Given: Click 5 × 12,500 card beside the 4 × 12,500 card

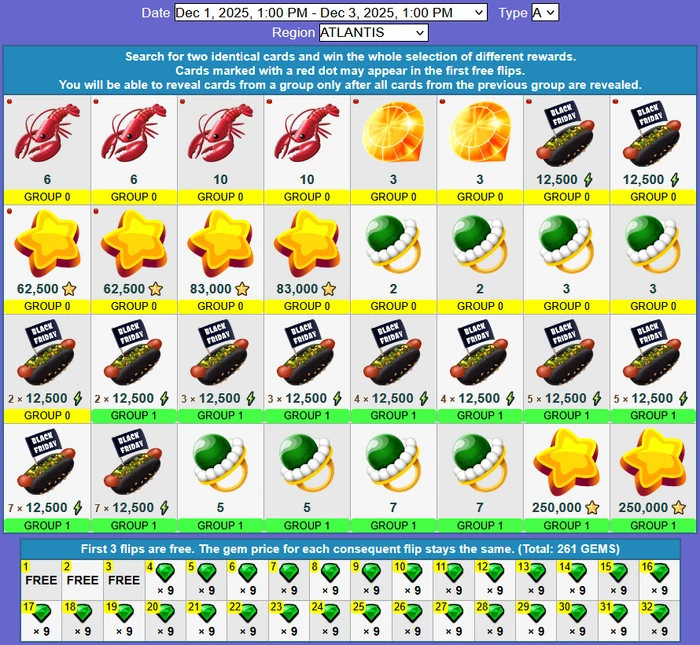Looking at the screenshot, I should 567,369.
